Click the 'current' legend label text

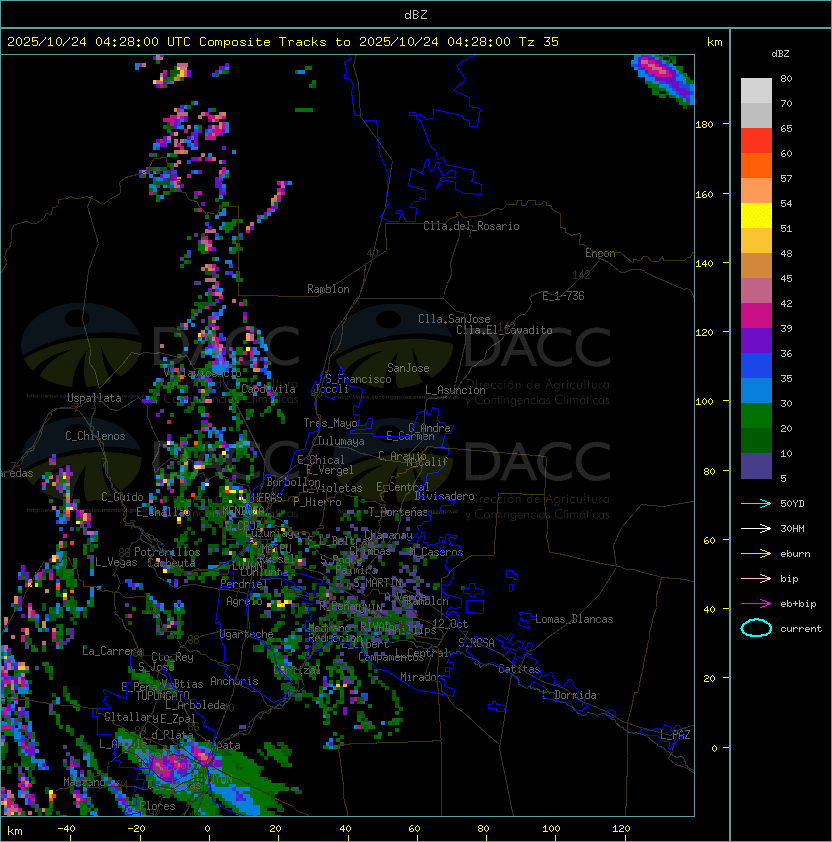click(801, 629)
